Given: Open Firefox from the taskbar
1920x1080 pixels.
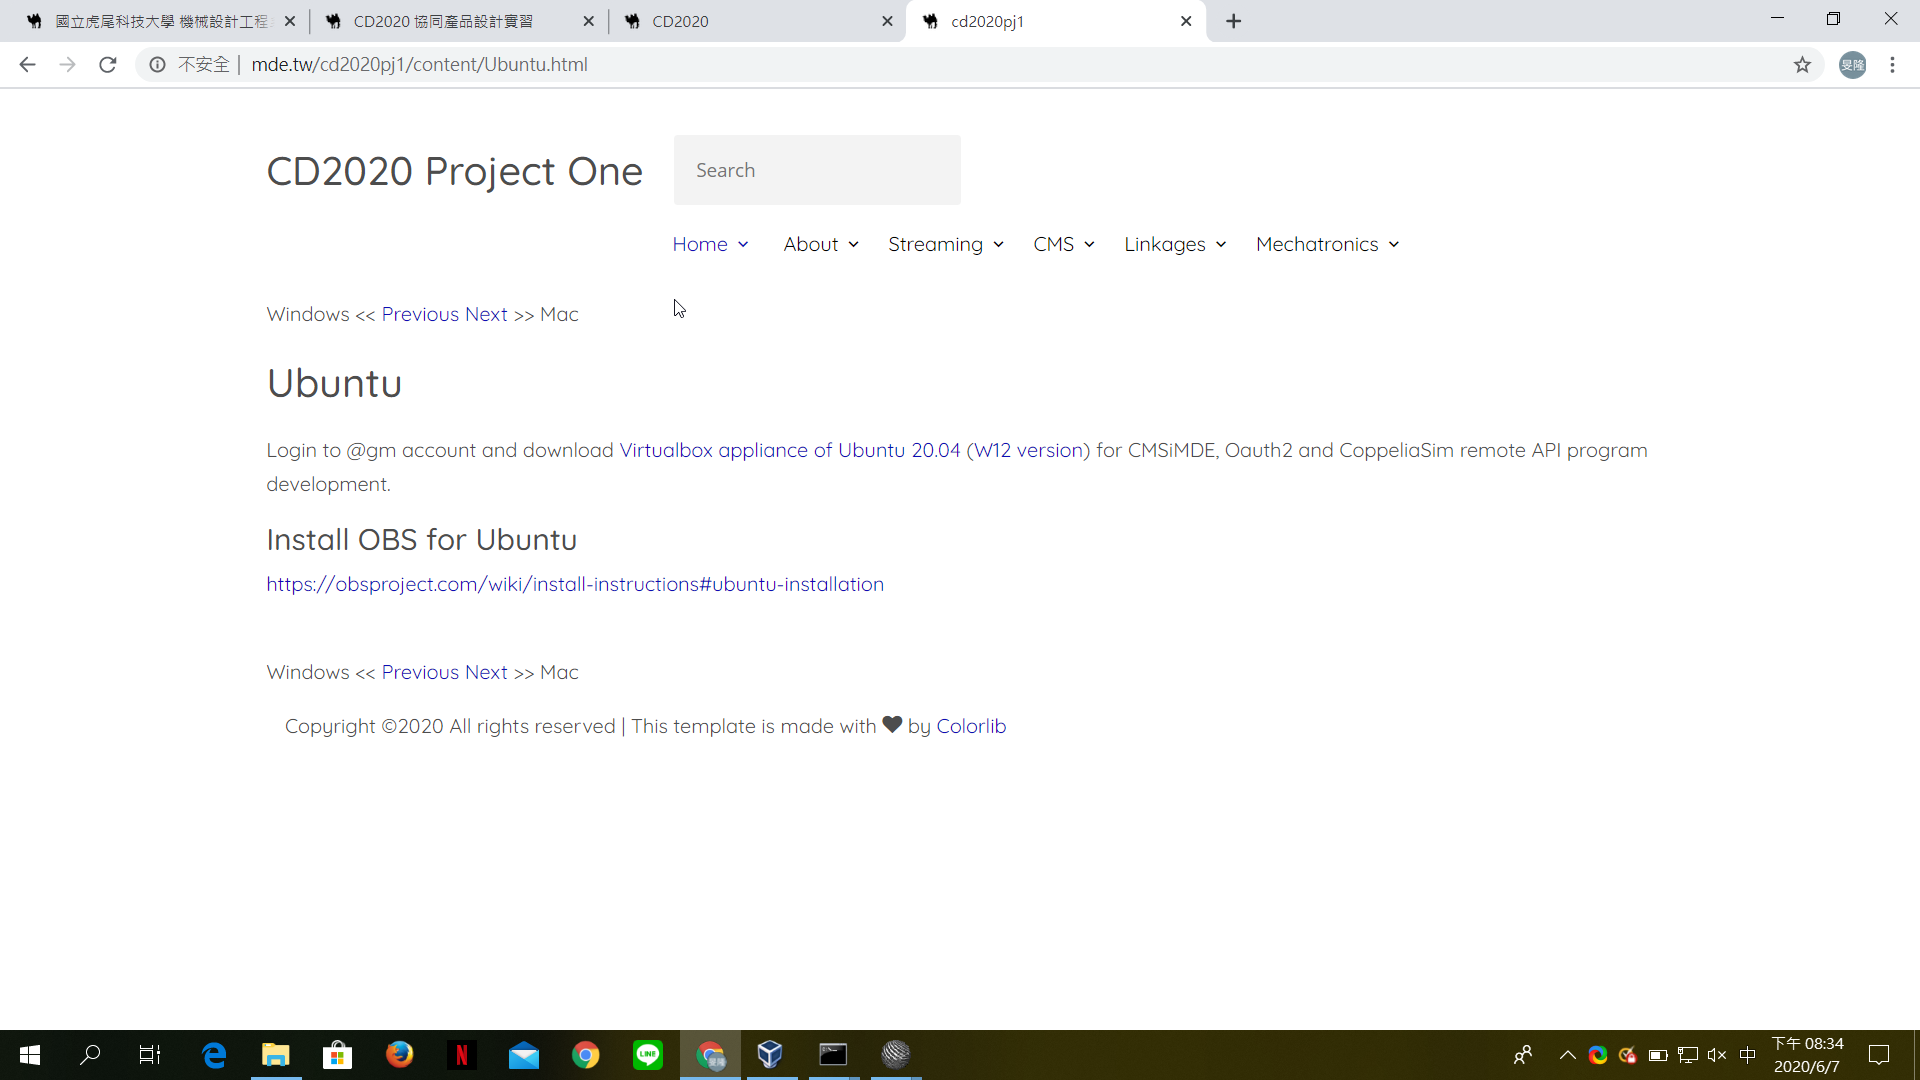Looking at the screenshot, I should coord(399,1054).
